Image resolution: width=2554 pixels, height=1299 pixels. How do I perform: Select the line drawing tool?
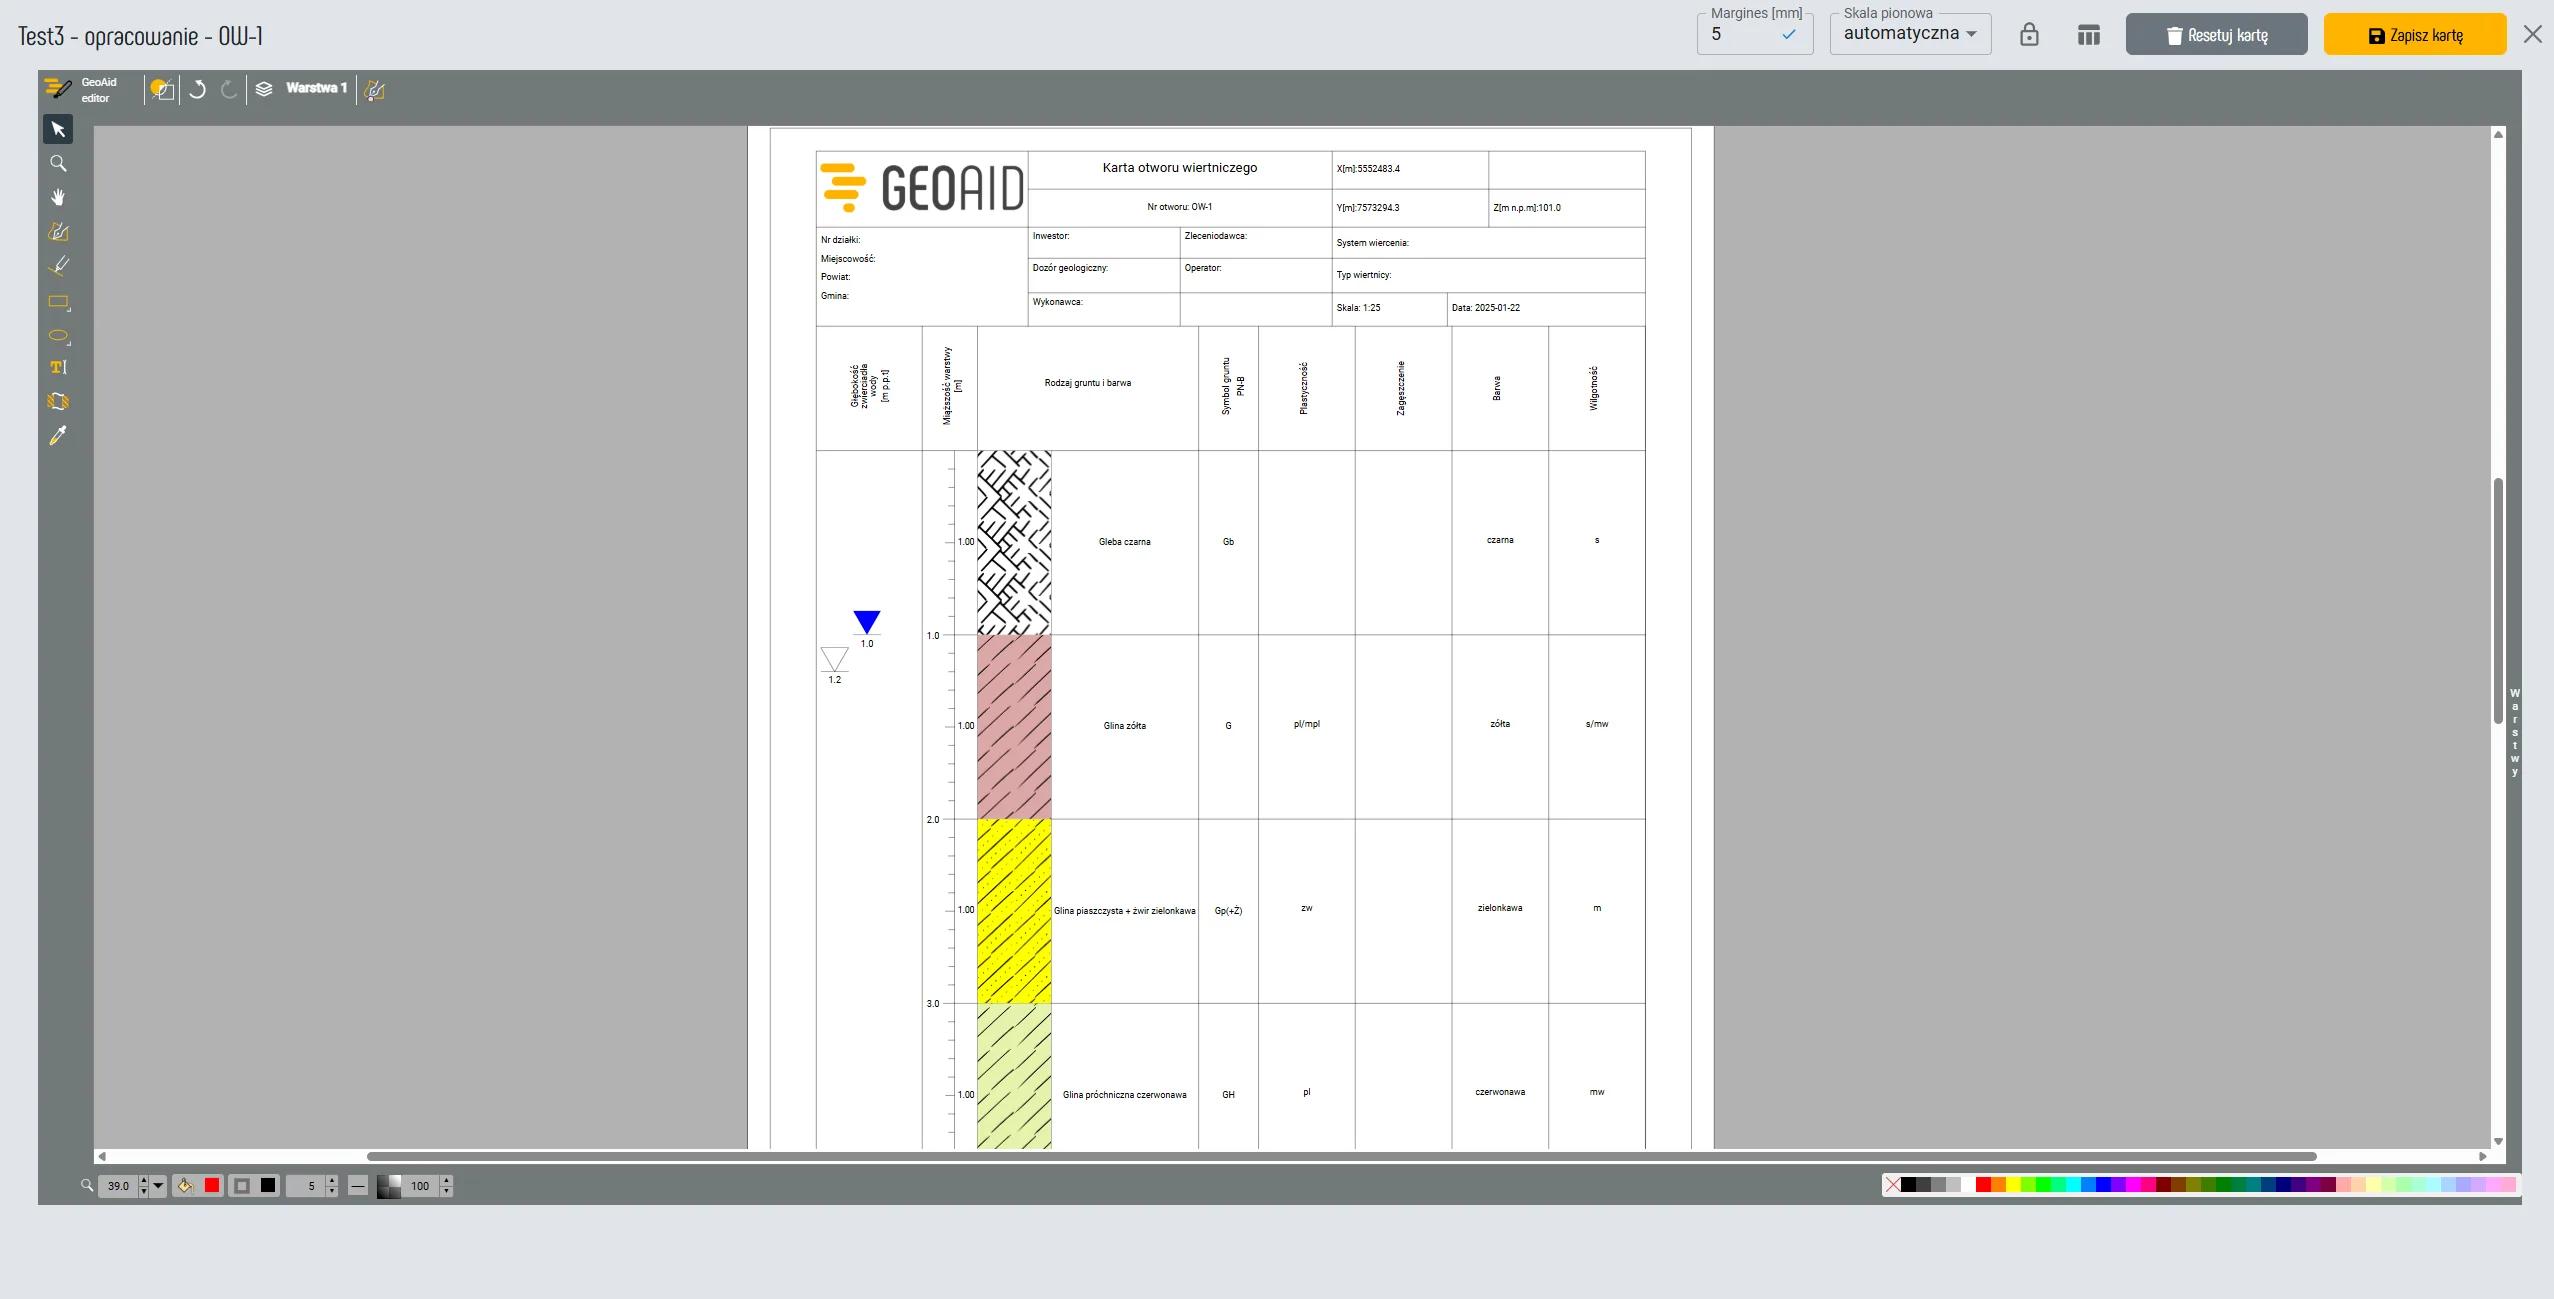pyautogui.click(x=58, y=266)
